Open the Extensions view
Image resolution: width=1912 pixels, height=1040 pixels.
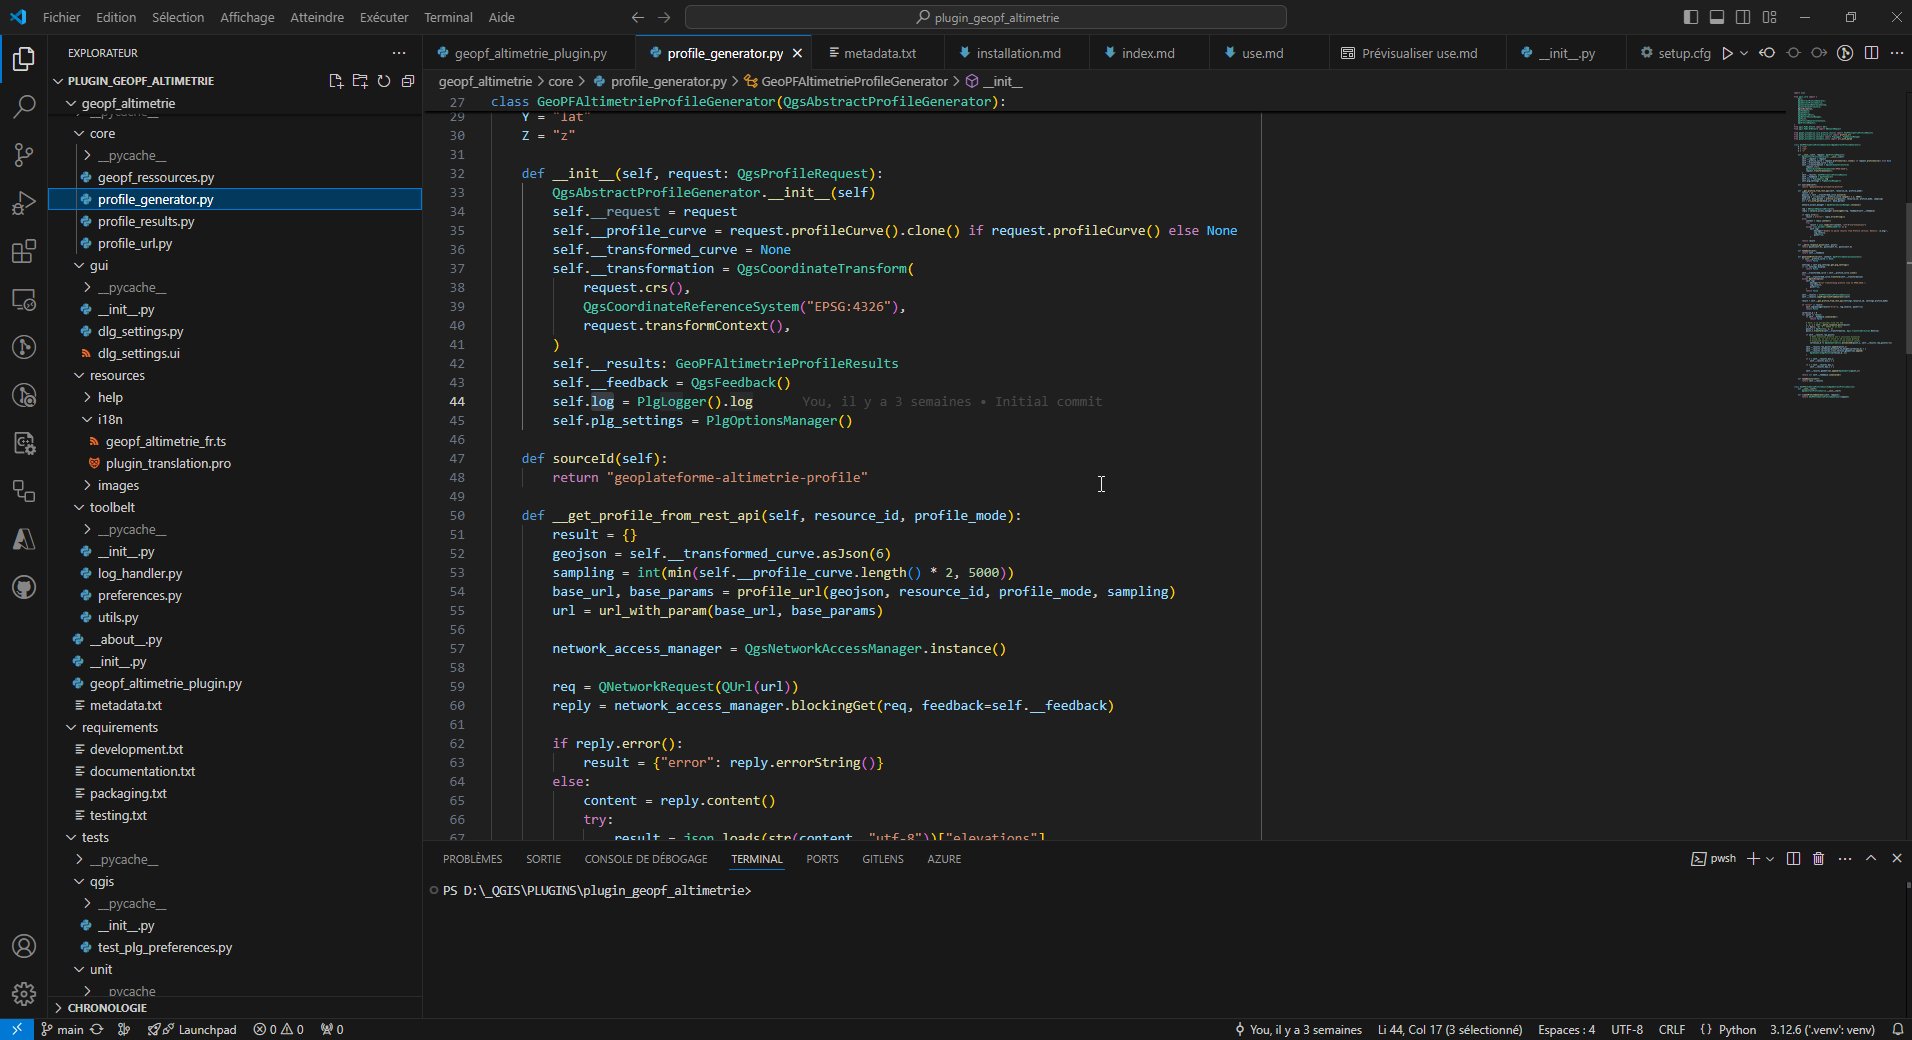24,251
